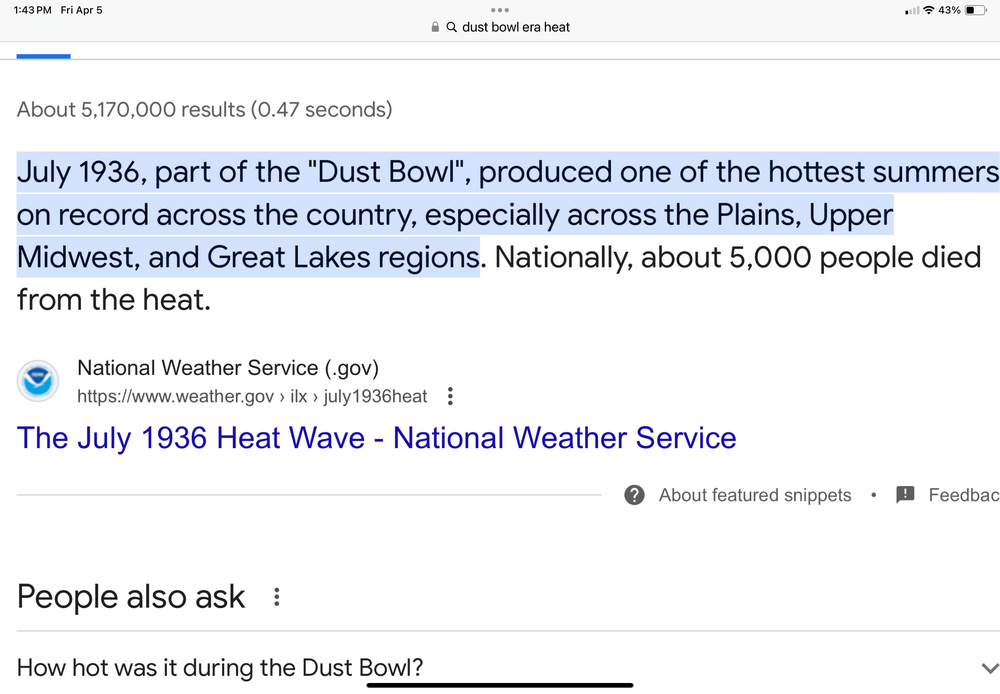Open 'The July 1936 Heat Wave' link

click(376, 438)
